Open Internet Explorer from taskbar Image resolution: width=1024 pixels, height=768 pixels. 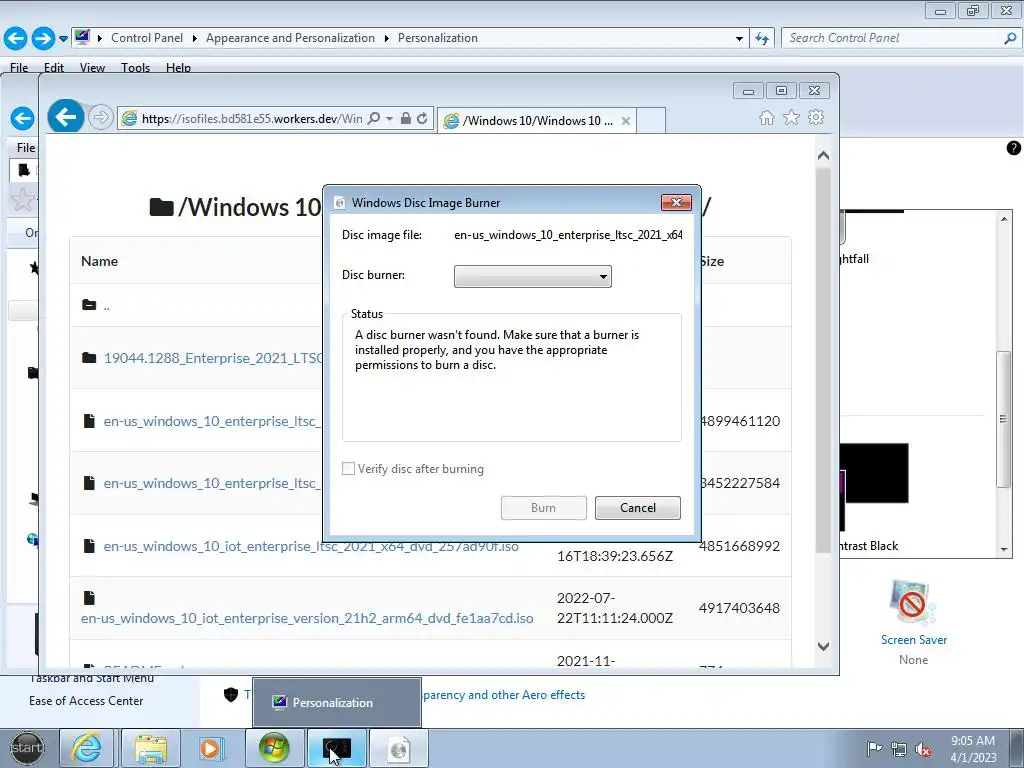point(87,748)
